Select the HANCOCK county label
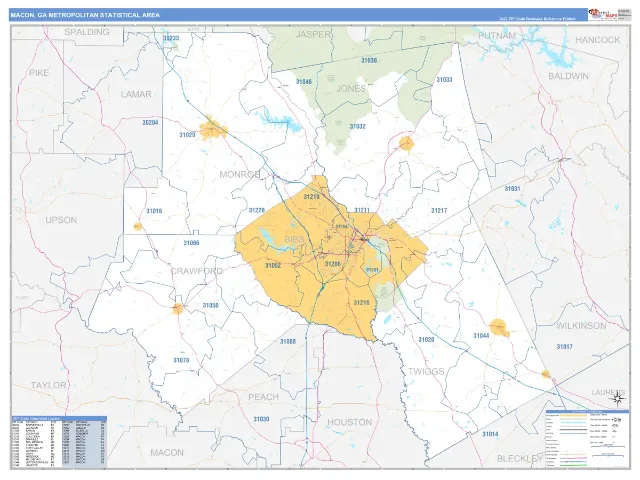Image resolution: width=640 pixels, height=480 pixels. point(598,40)
